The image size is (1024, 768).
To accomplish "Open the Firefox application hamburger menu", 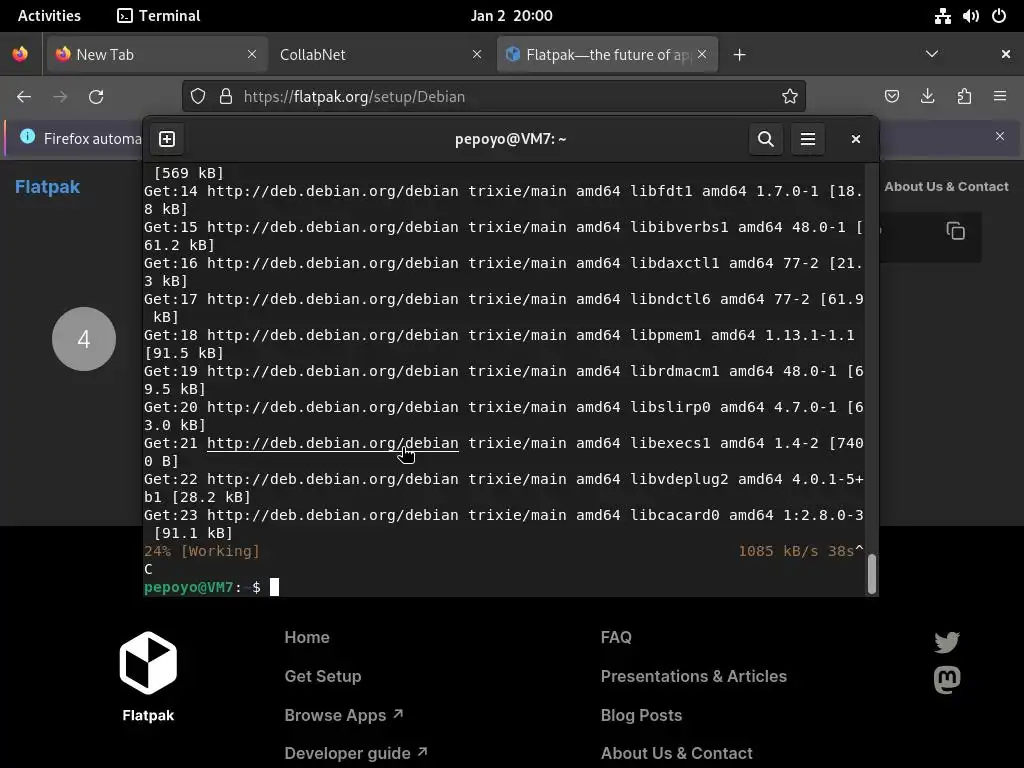I will [1000, 97].
